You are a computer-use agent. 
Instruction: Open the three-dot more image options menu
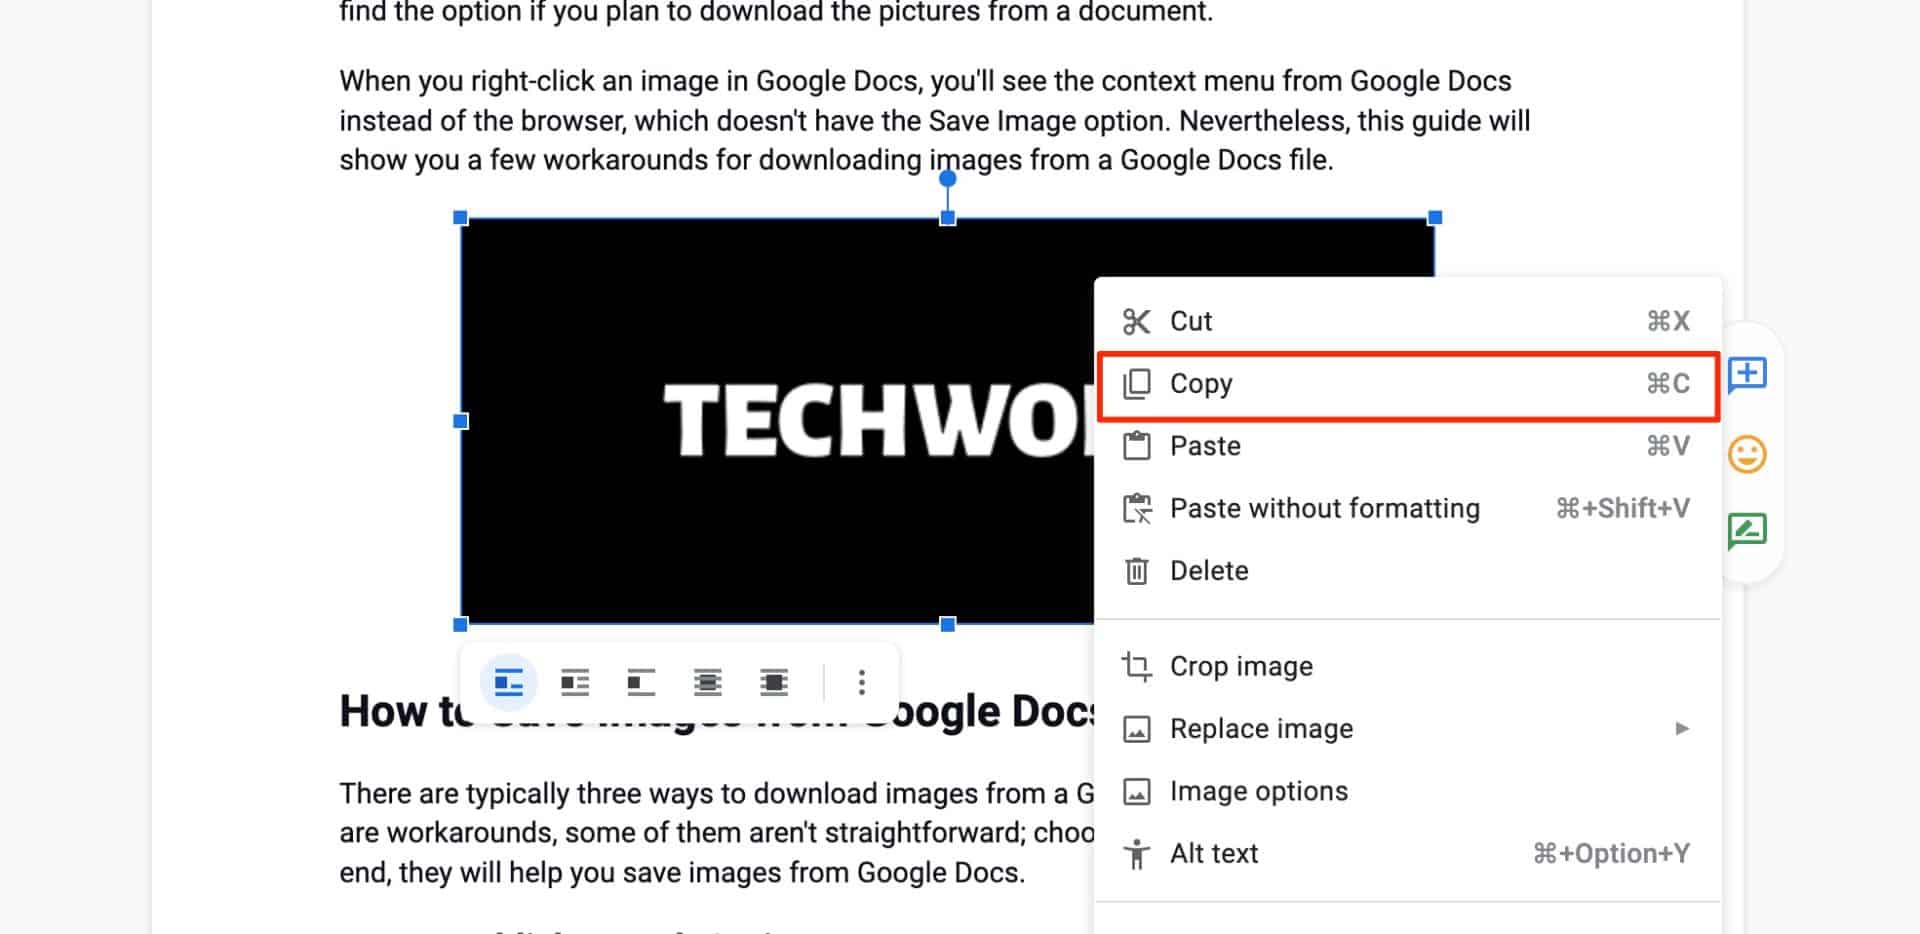pyautogui.click(x=860, y=682)
